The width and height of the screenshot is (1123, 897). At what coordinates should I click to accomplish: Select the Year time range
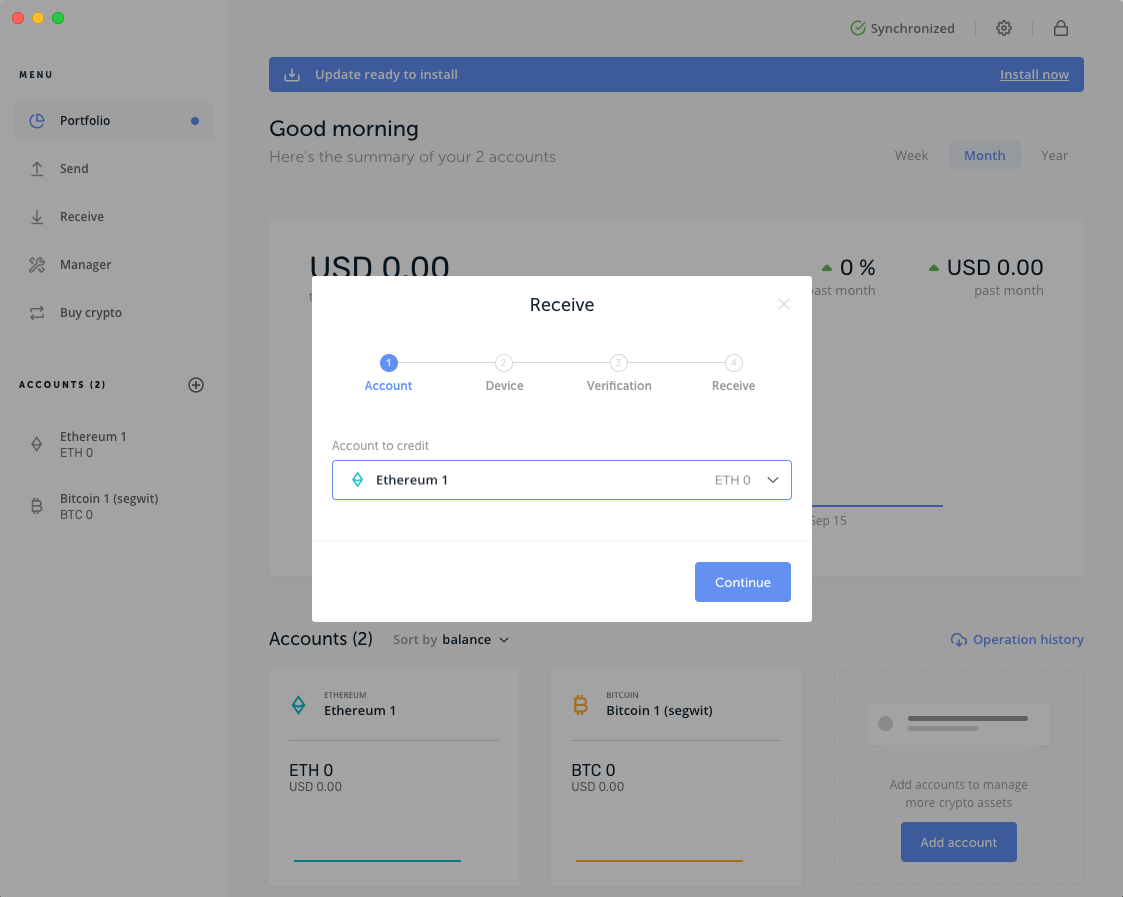click(x=1055, y=155)
